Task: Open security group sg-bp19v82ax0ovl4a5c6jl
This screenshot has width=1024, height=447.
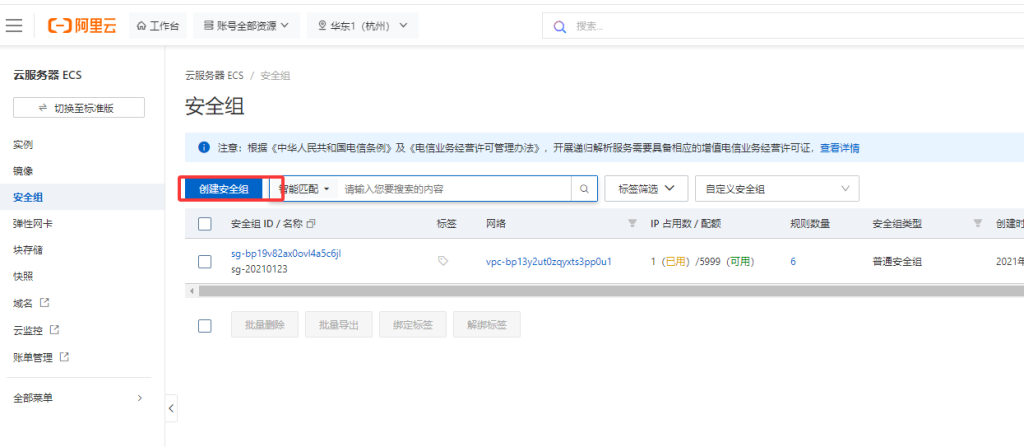Action: (x=286, y=254)
